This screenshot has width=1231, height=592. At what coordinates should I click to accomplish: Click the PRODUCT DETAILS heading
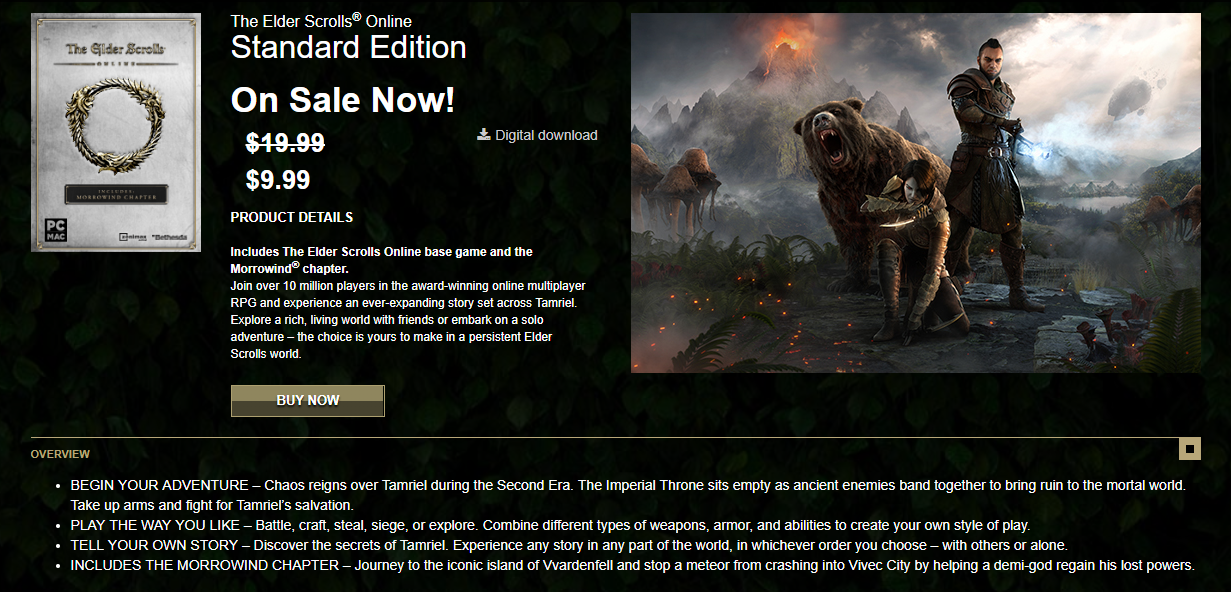291,217
